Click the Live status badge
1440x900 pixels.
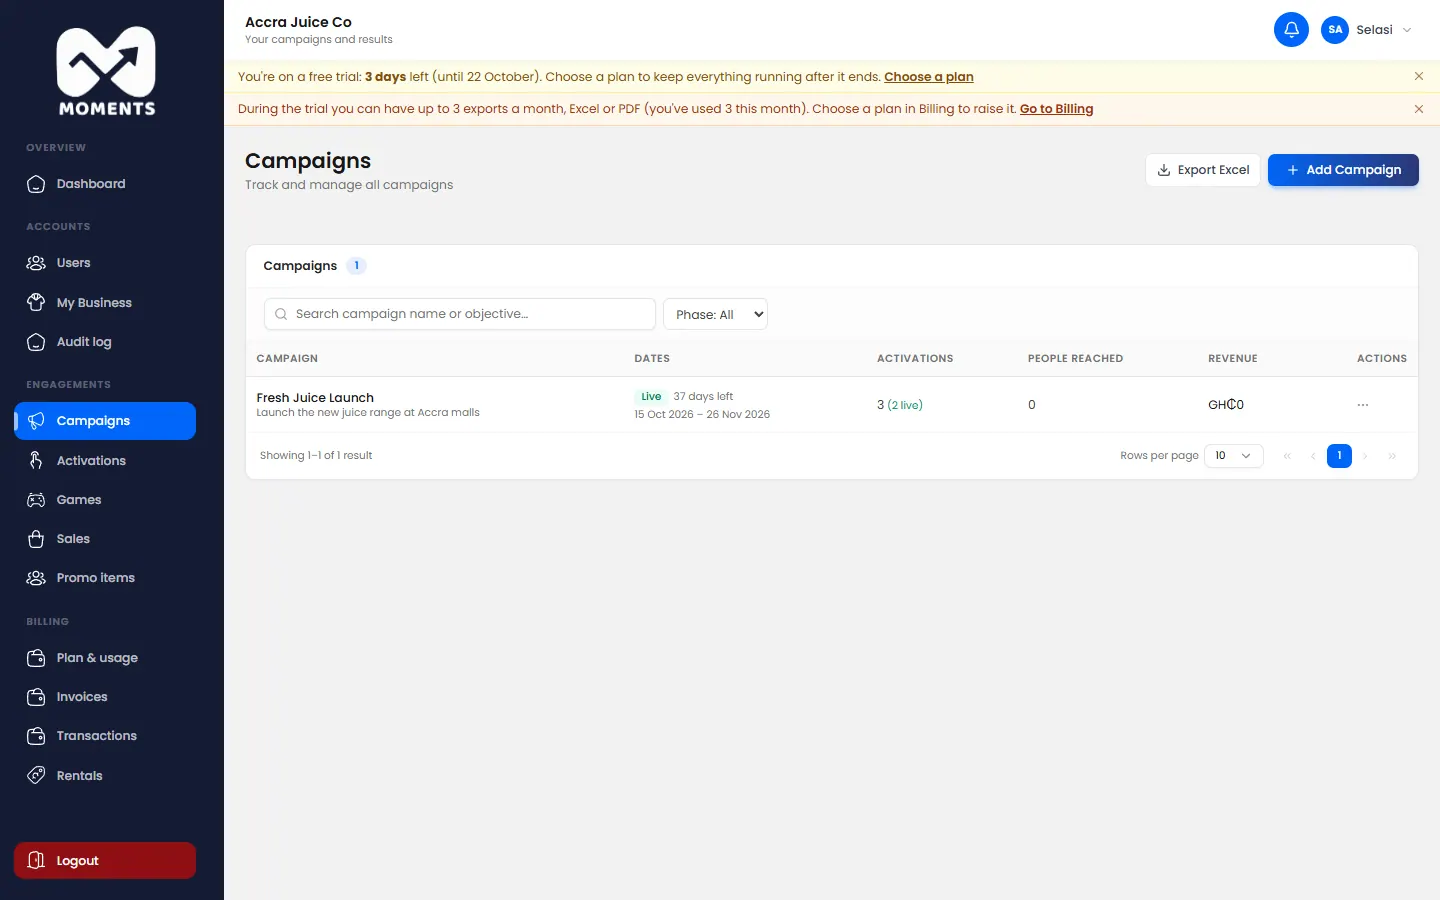[651, 397]
